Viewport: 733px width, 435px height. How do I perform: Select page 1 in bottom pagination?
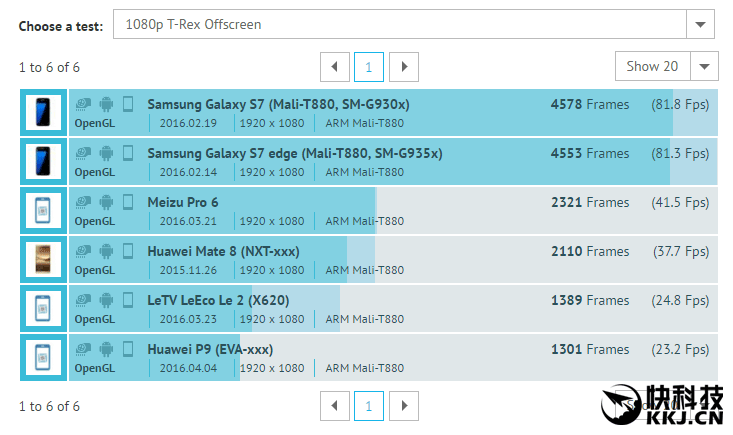click(x=368, y=406)
